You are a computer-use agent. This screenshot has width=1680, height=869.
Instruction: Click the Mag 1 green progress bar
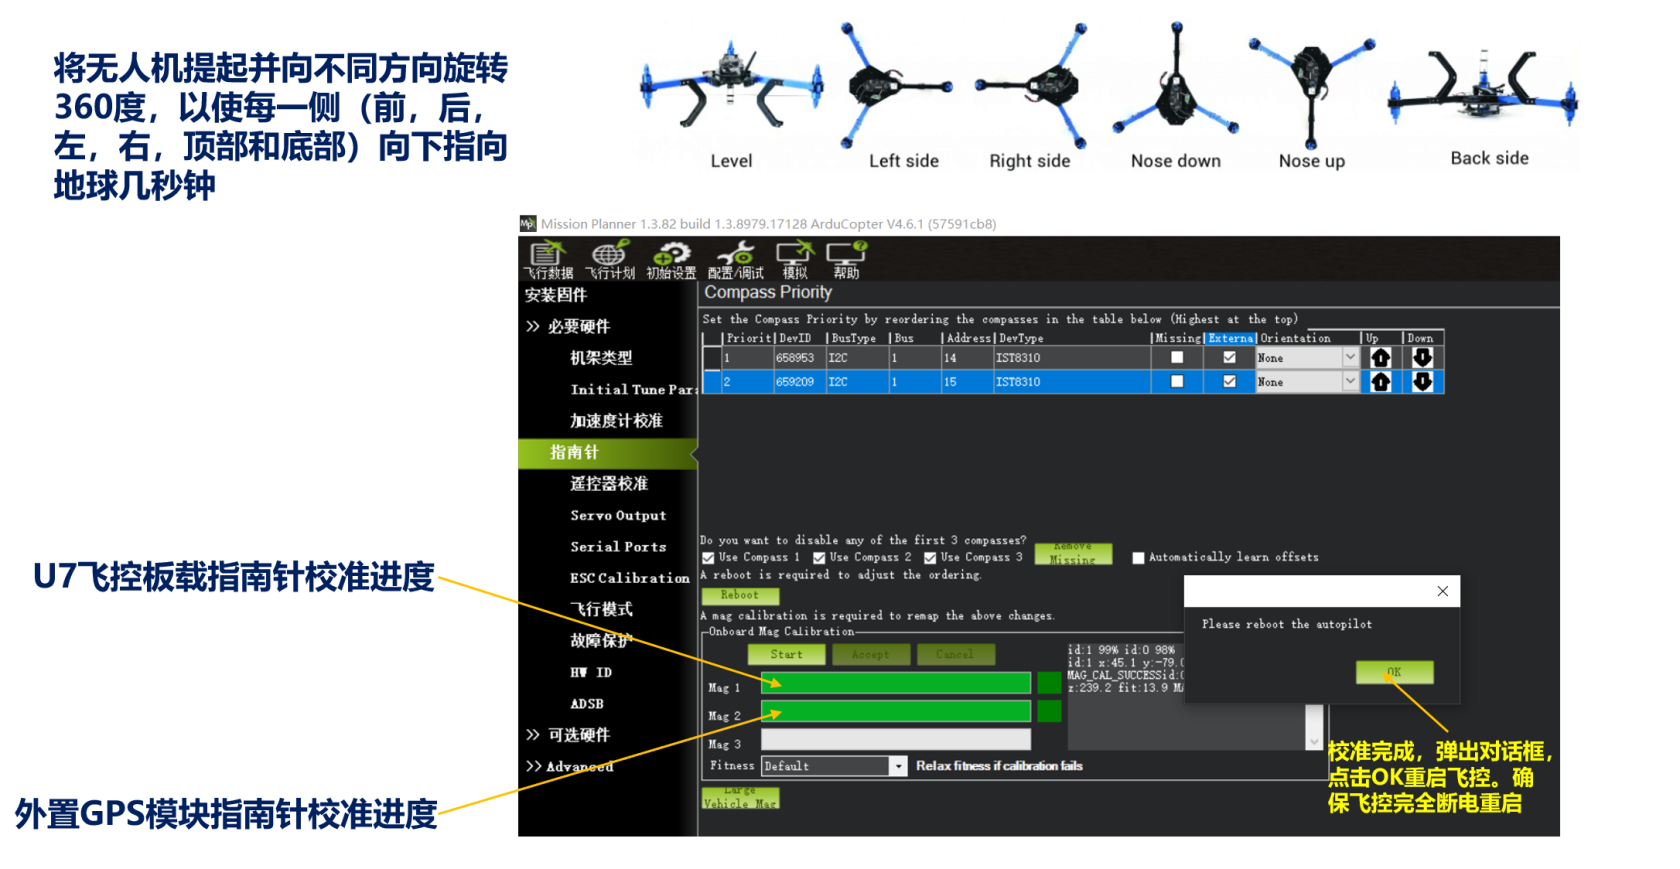click(x=895, y=683)
